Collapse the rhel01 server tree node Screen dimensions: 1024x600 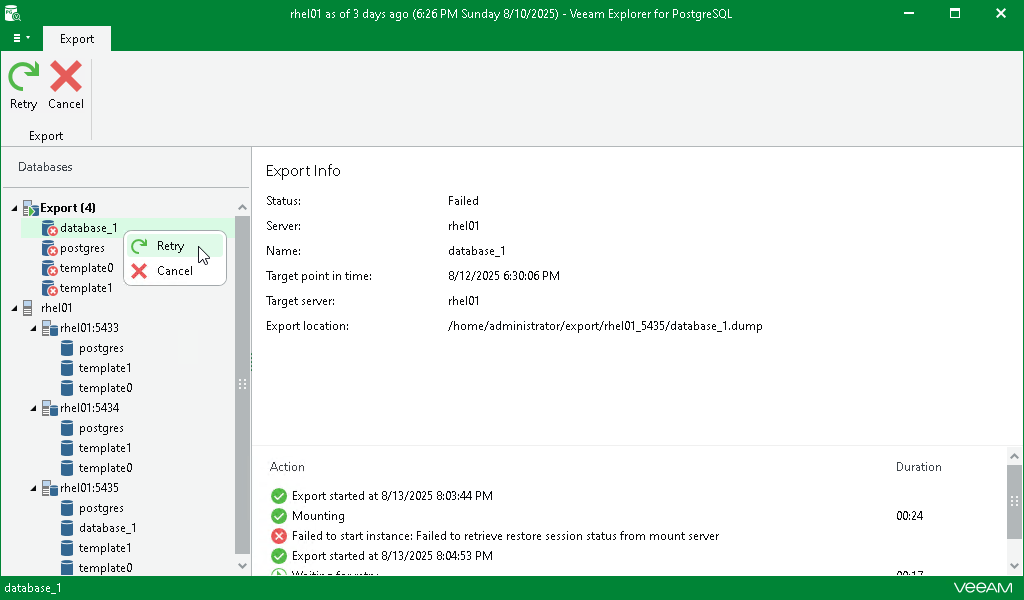pos(14,308)
